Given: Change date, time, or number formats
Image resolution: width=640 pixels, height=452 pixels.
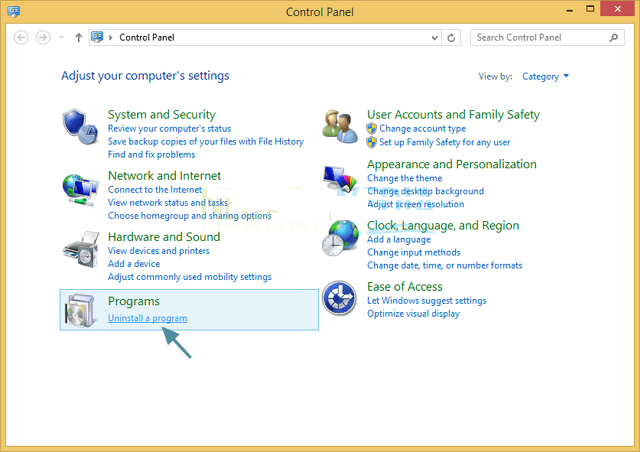Looking at the screenshot, I should 444,266.
